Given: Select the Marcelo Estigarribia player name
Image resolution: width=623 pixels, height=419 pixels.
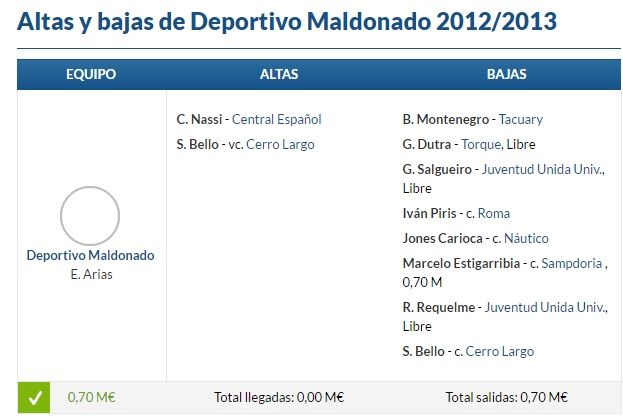Looking at the screenshot, I should [x=461, y=264].
